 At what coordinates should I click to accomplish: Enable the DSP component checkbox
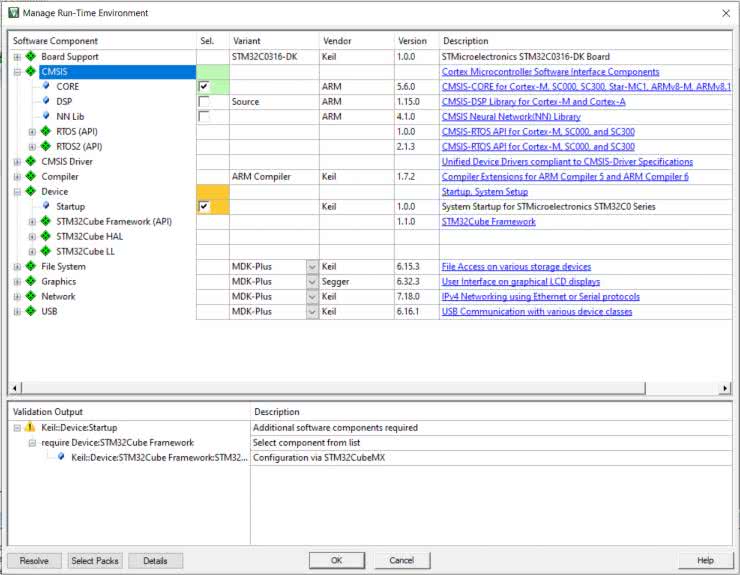point(204,102)
